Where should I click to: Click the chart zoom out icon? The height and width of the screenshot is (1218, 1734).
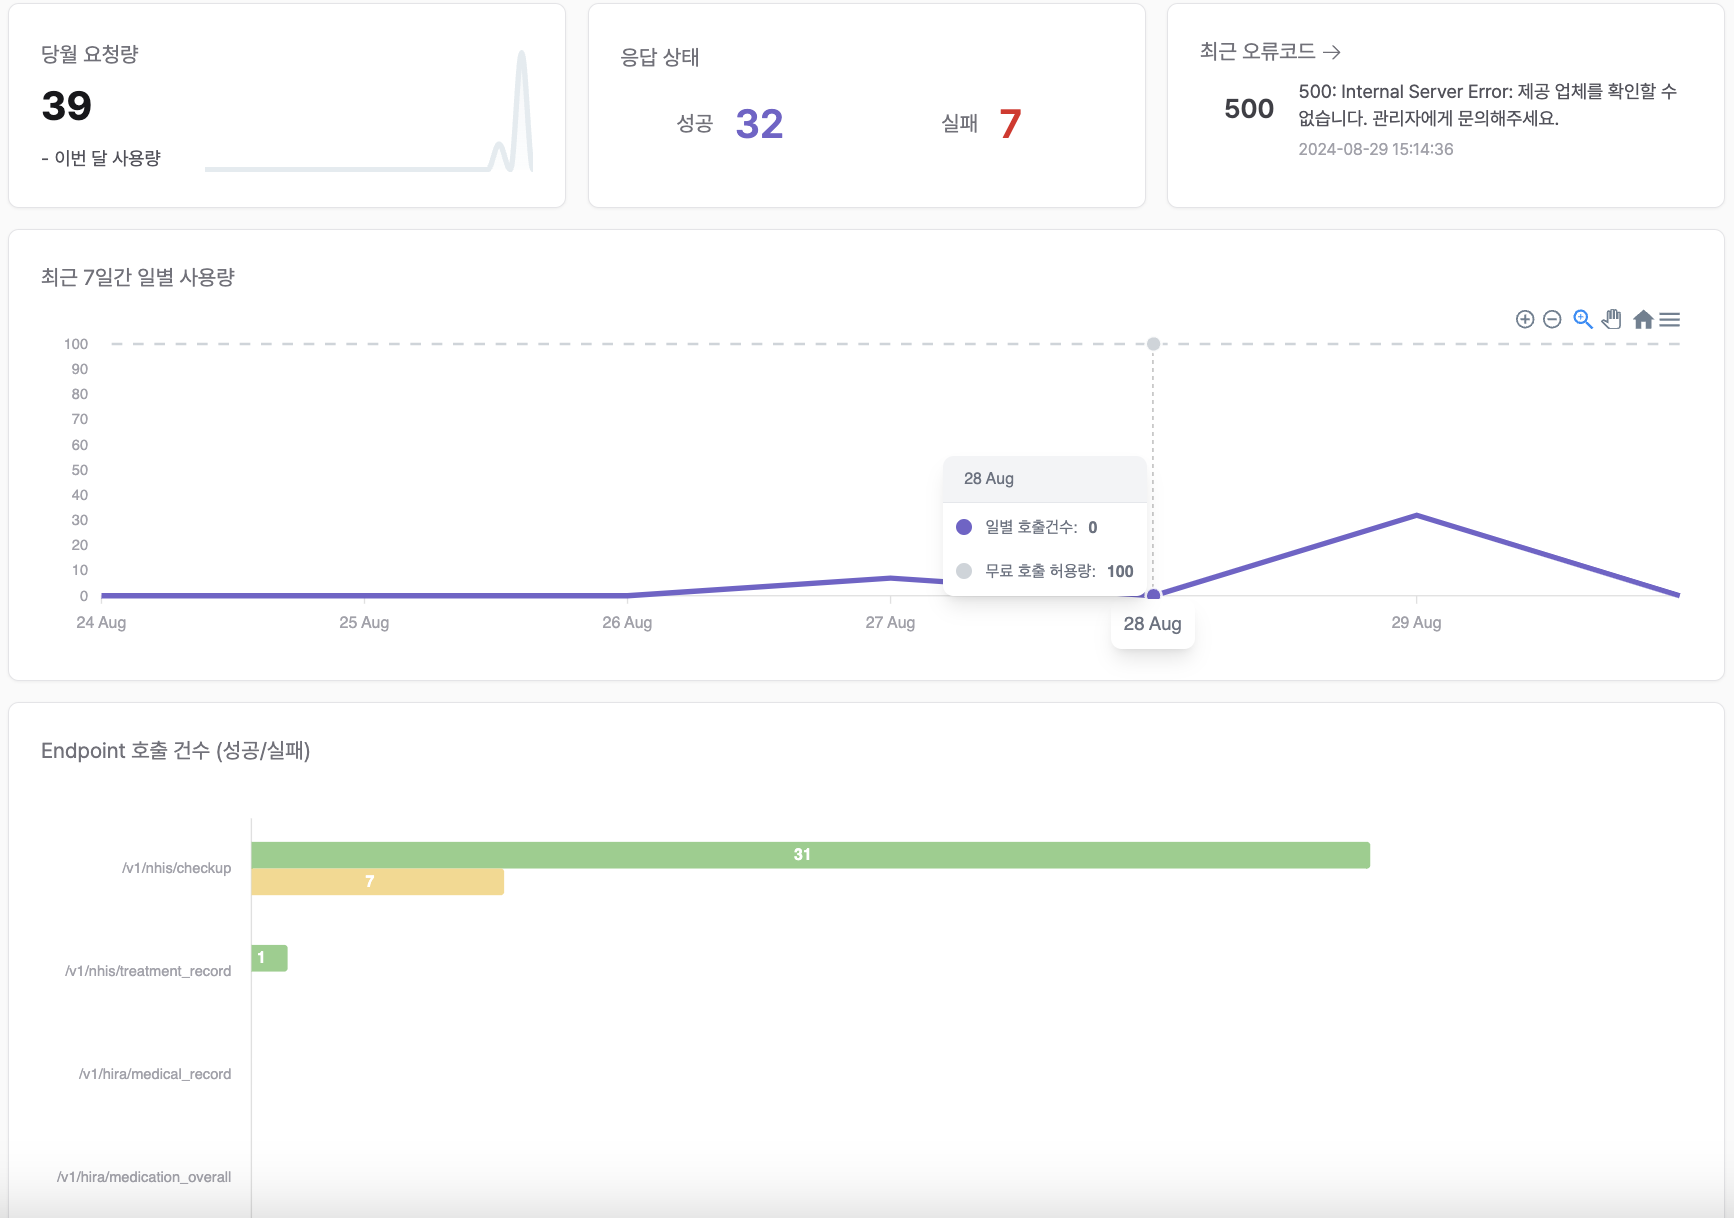coord(1552,319)
